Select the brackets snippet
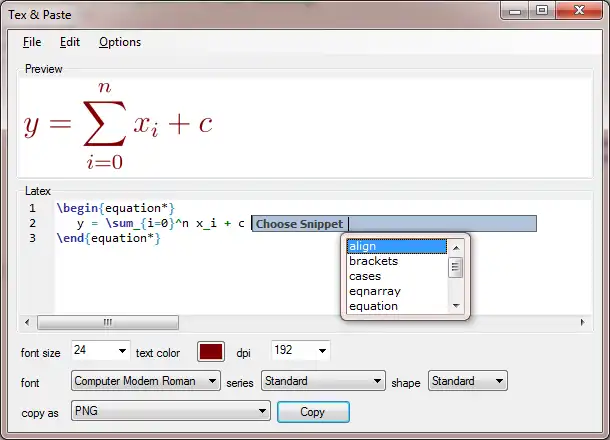This screenshot has height=440, width=610. click(396, 261)
